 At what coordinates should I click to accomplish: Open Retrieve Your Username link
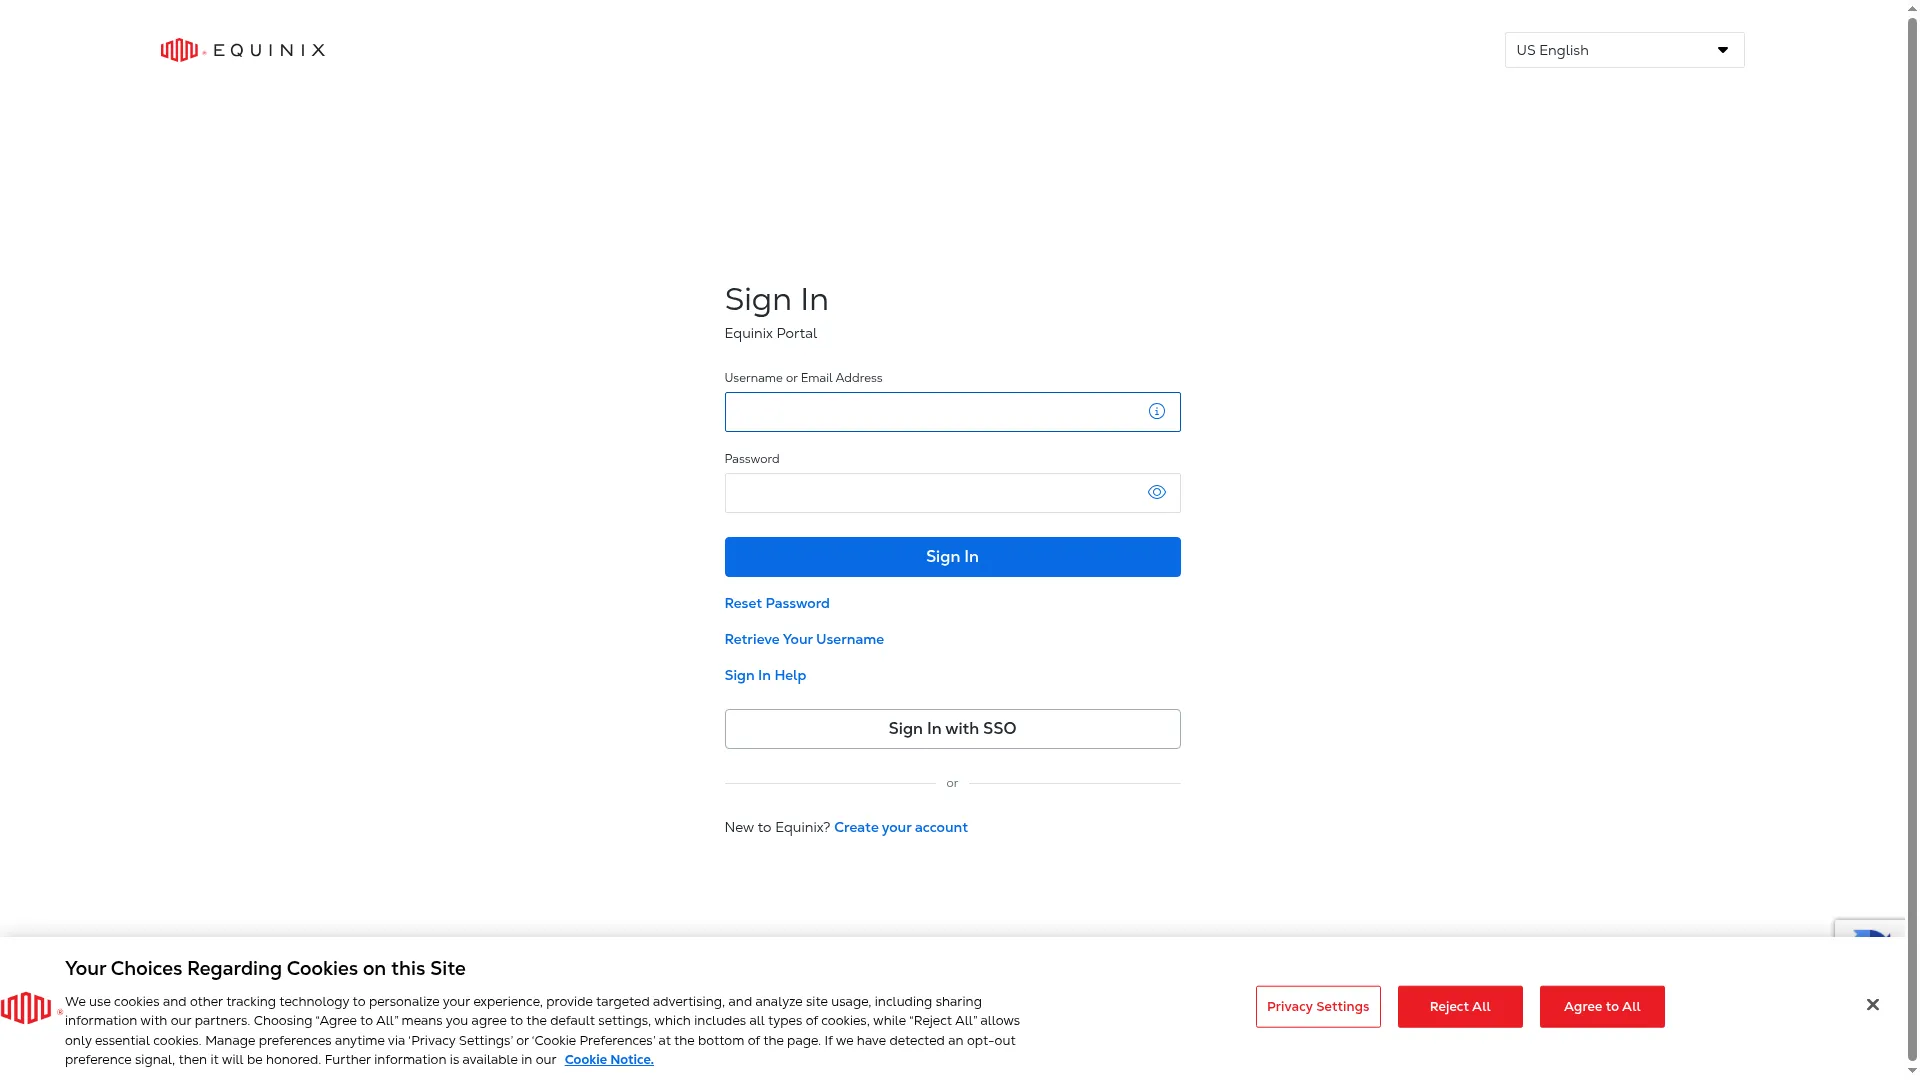click(804, 639)
